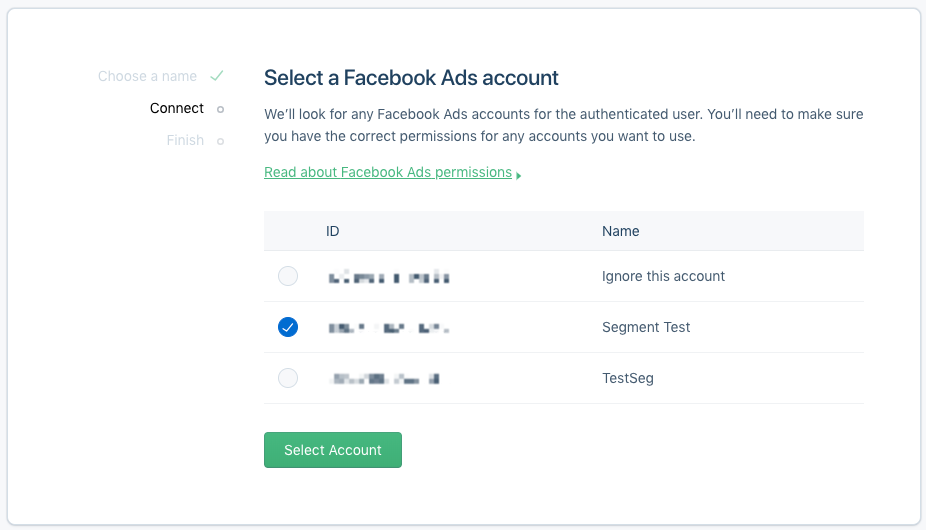Click the green checkmark beside Choose a name
This screenshot has height=530, width=926.
point(217,76)
